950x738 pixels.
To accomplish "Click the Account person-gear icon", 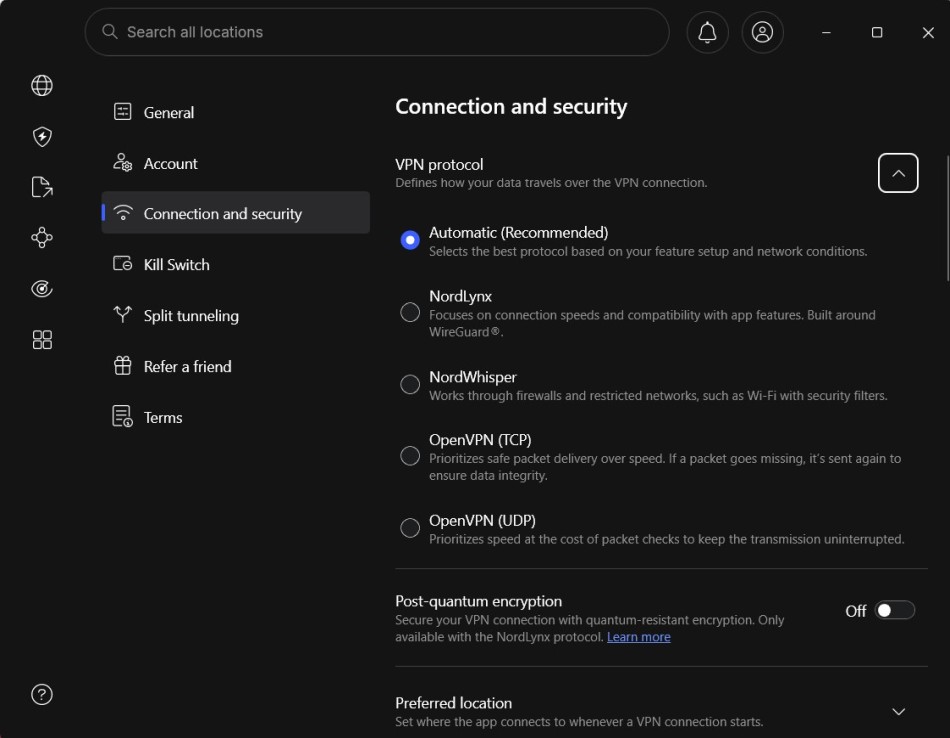I will pyautogui.click(x=122, y=162).
